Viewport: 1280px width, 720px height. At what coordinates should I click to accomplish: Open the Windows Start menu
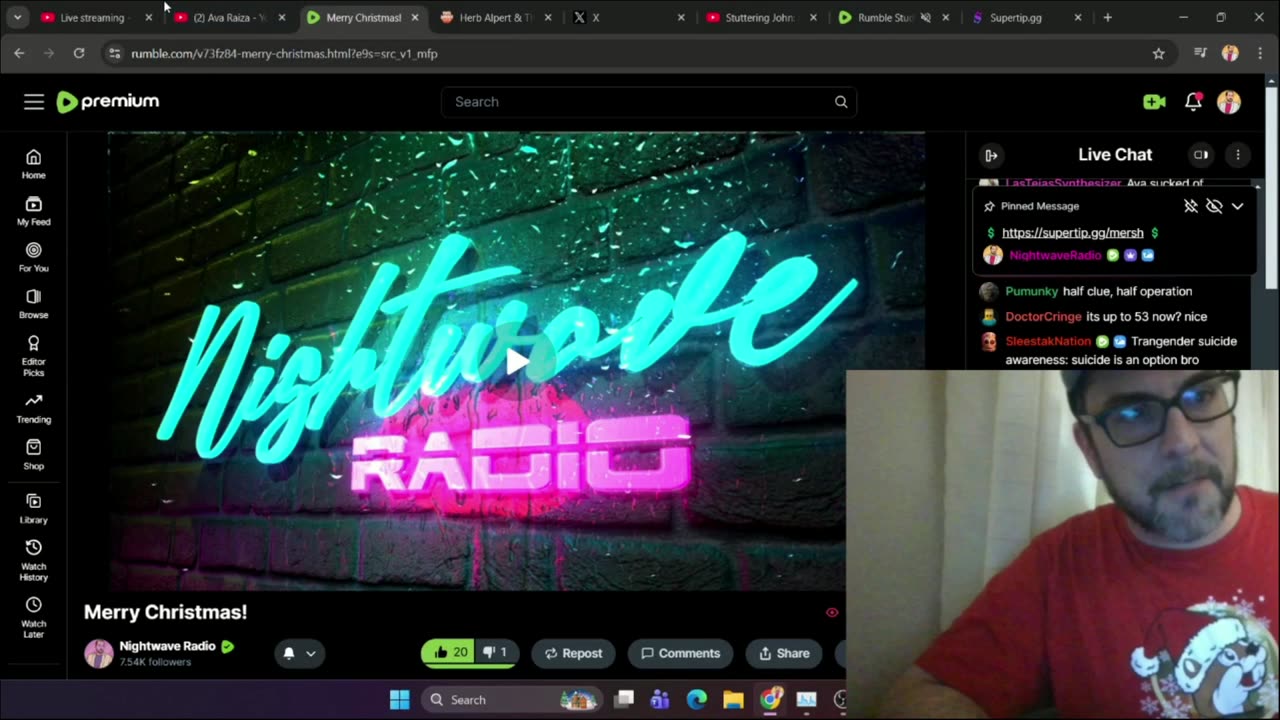point(399,700)
